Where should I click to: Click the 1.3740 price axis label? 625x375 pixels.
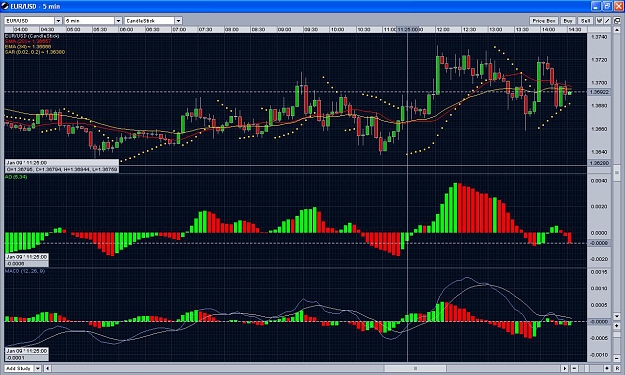coord(599,37)
